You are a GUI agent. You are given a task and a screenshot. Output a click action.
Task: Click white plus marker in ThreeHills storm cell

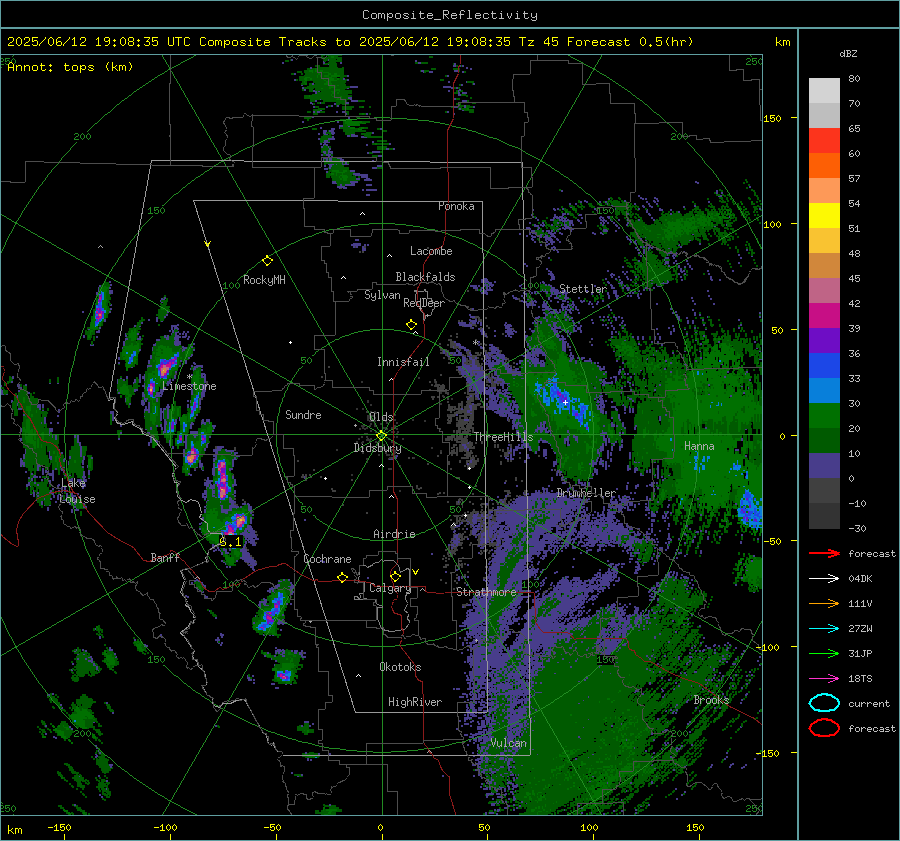pyautogui.click(x=565, y=403)
